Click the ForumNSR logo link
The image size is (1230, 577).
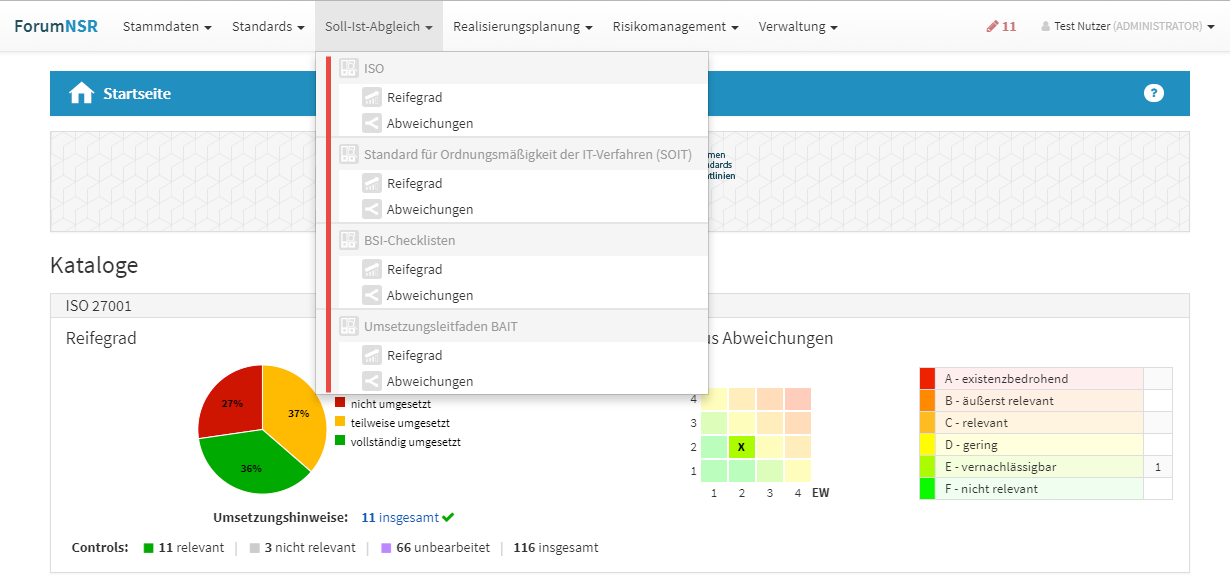click(x=56, y=26)
